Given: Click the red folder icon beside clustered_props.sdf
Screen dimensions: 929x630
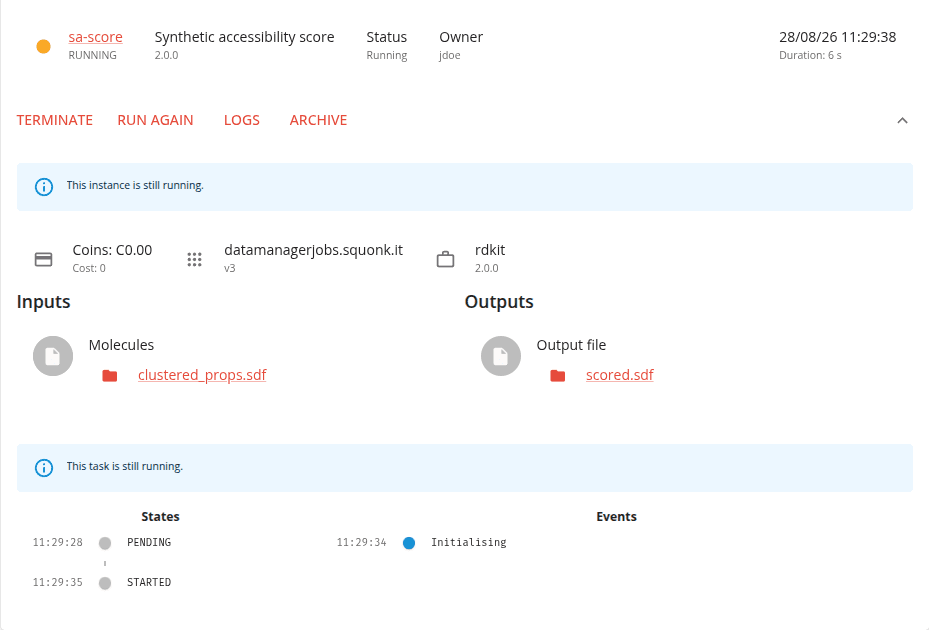Looking at the screenshot, I should (x=110, y=376).
